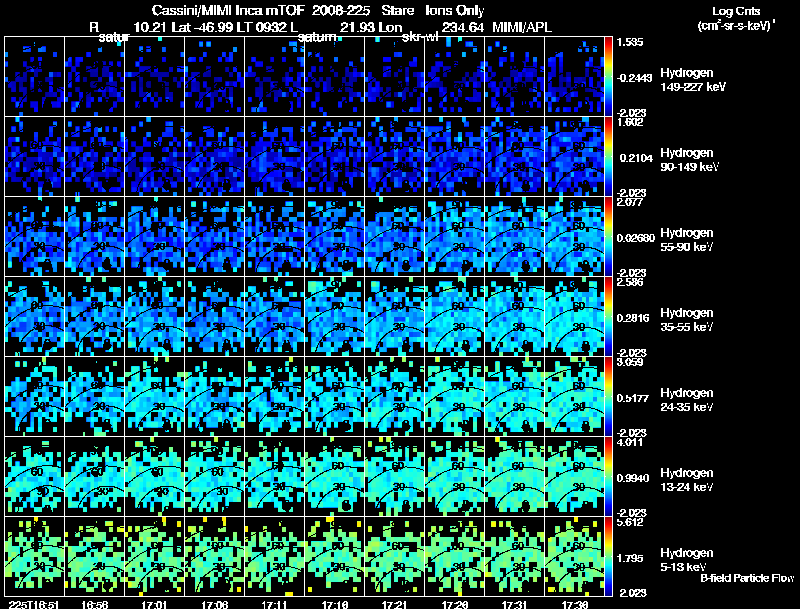Click the 16:56 time label
Image resolution: width=800 pixels, height=609 pixels.
click(94, 604)
